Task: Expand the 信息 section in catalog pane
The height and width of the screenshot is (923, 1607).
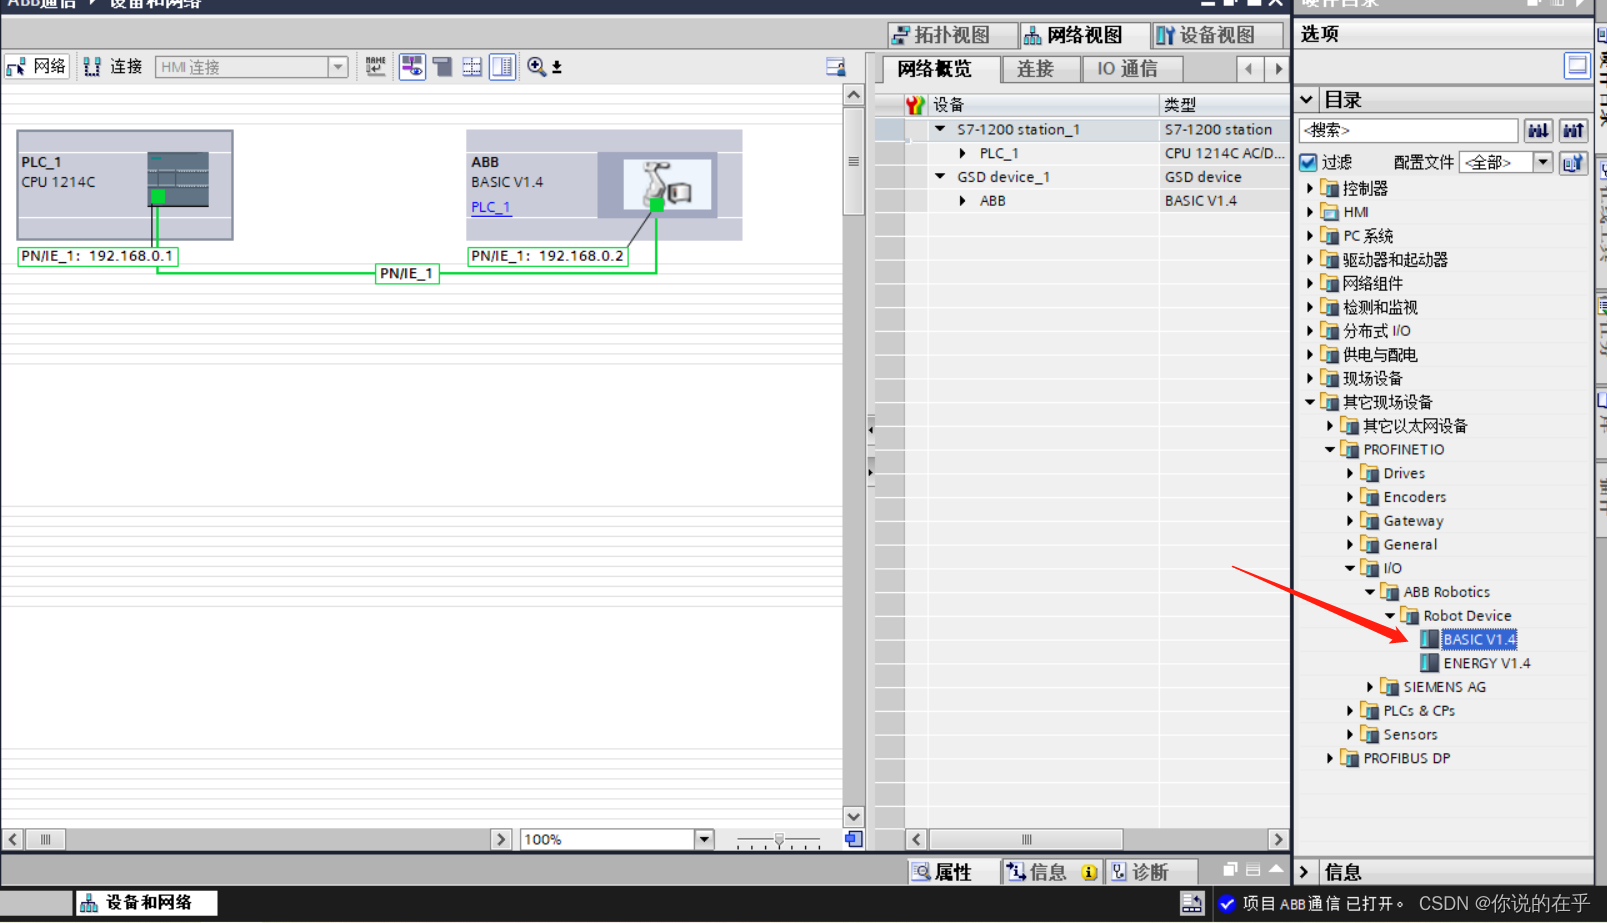Action: [1304, 872]
